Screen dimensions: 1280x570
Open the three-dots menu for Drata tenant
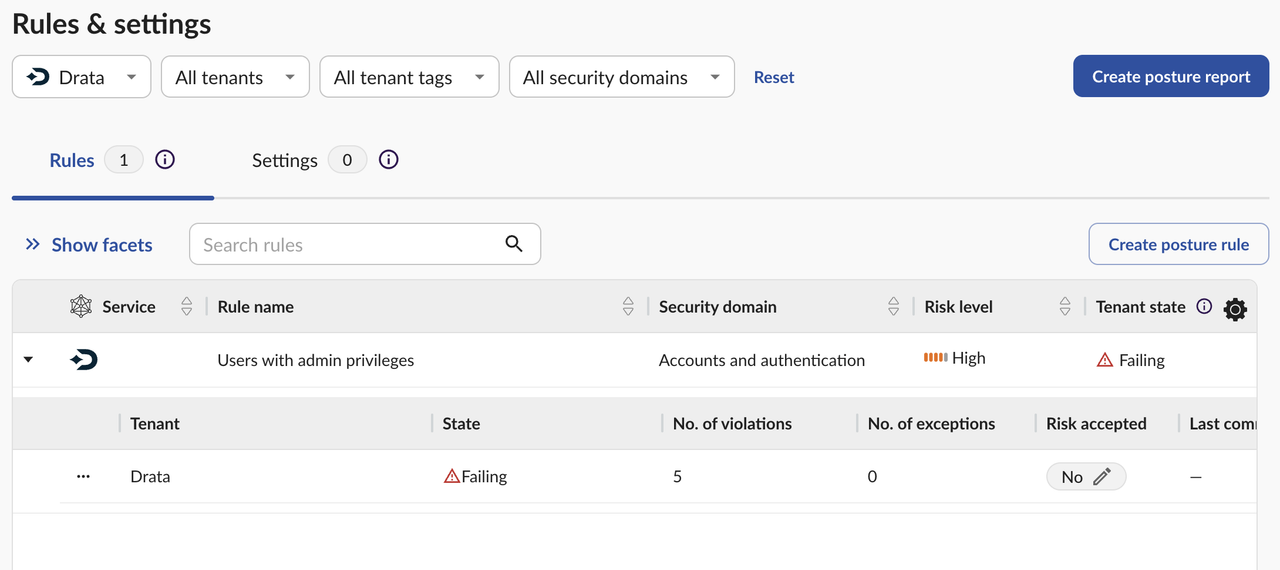click(84, 477)
